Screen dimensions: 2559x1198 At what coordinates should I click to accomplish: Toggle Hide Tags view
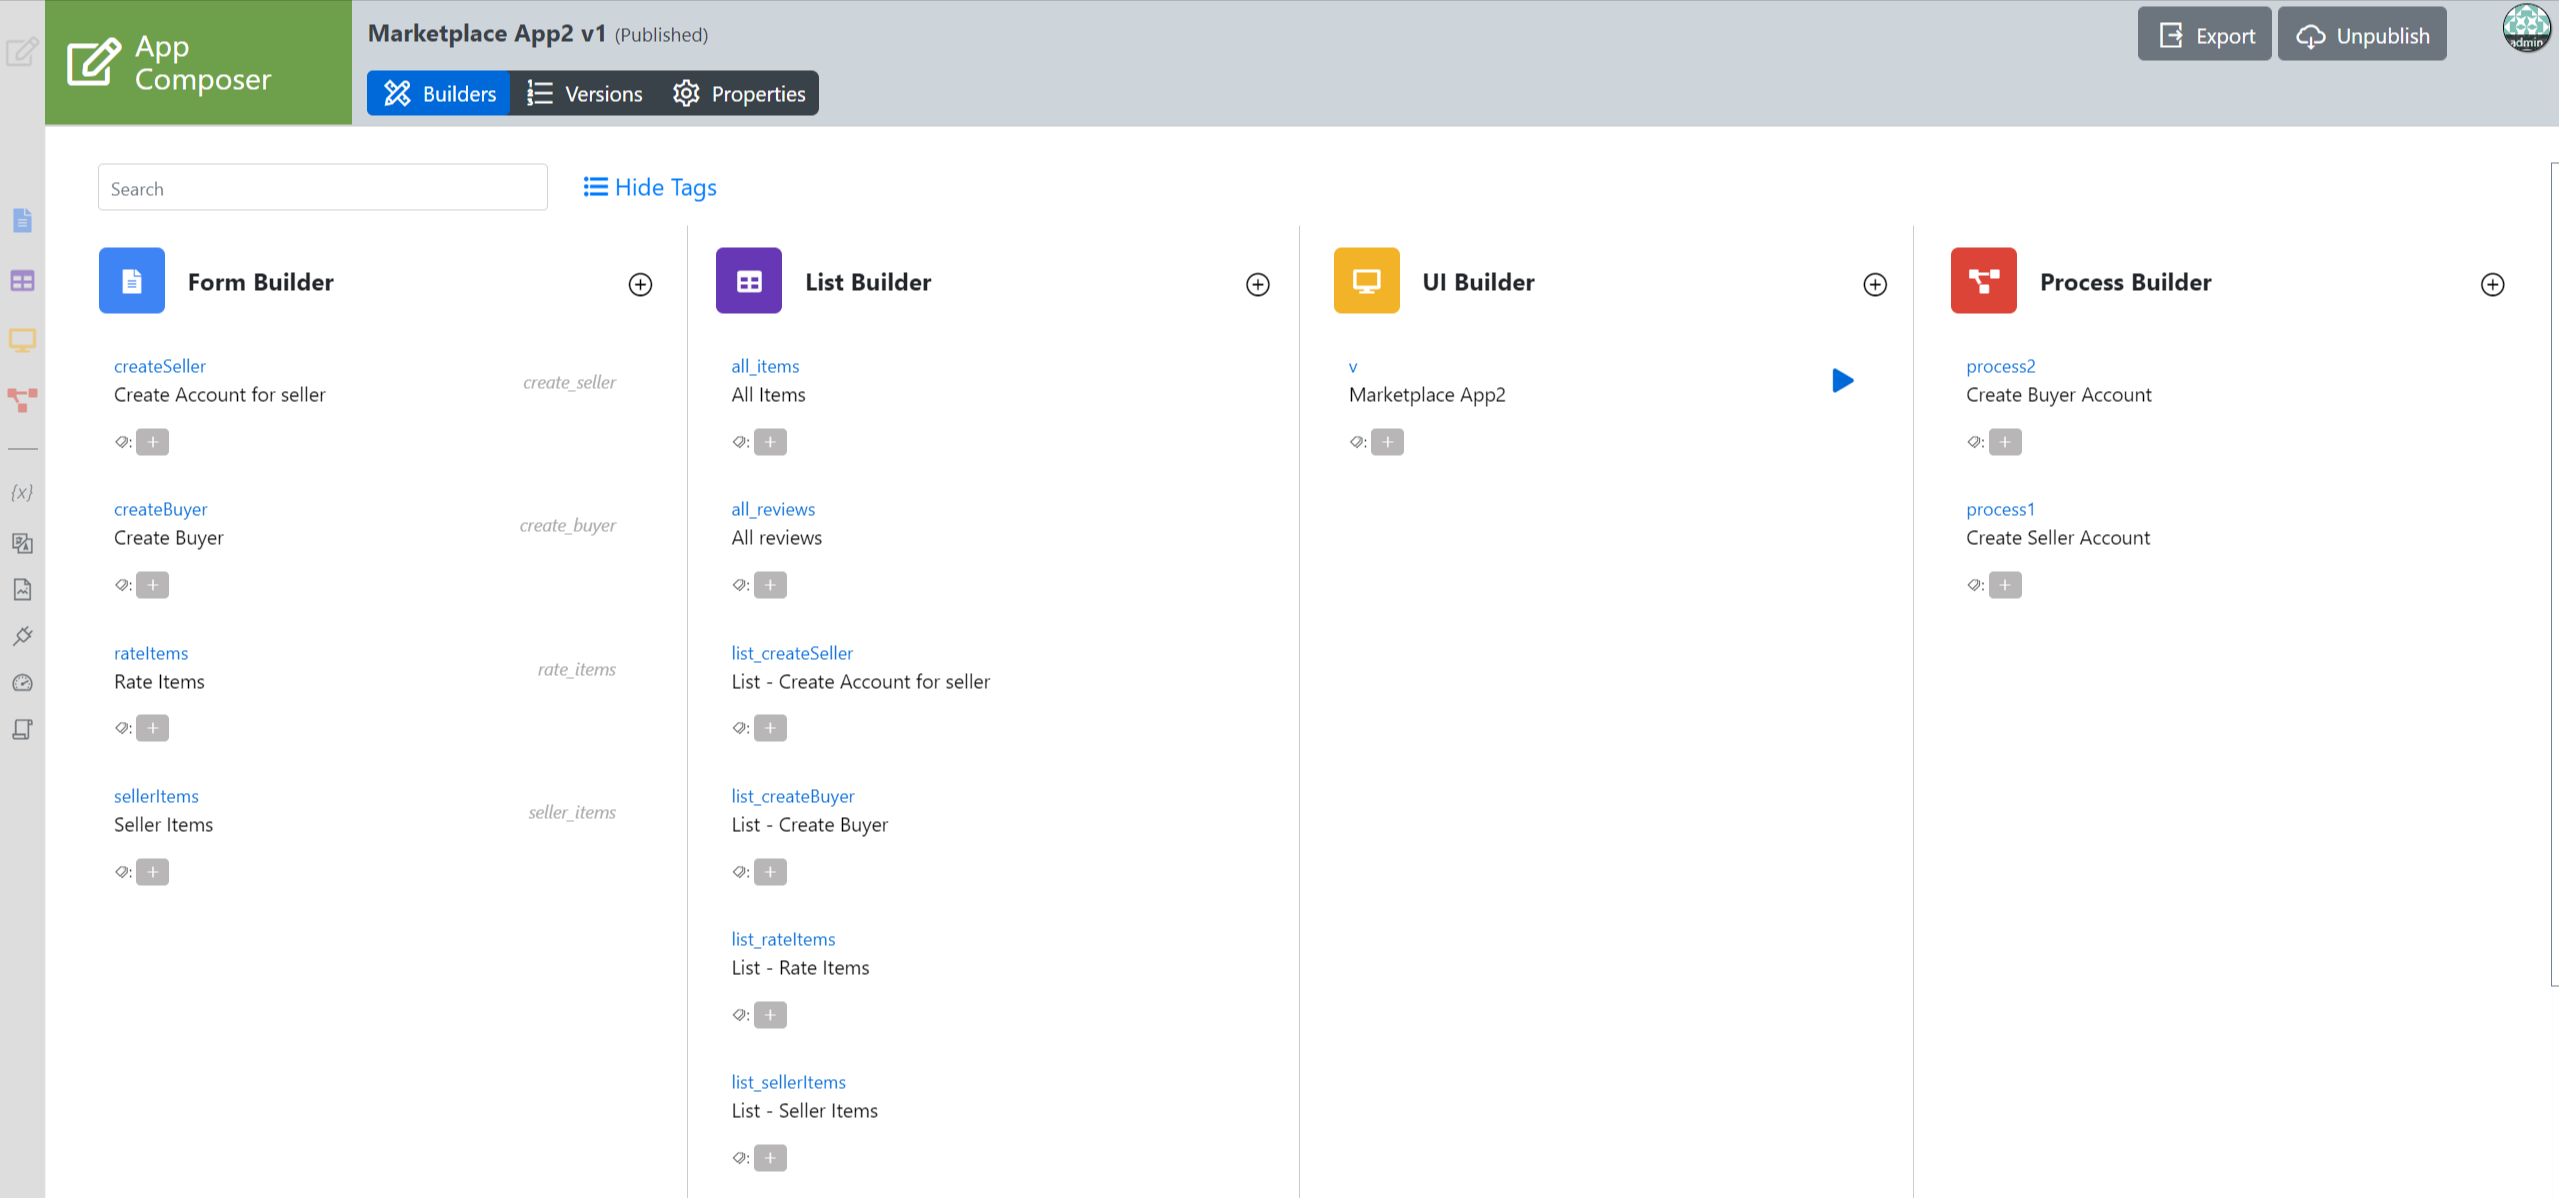(650, 188)
